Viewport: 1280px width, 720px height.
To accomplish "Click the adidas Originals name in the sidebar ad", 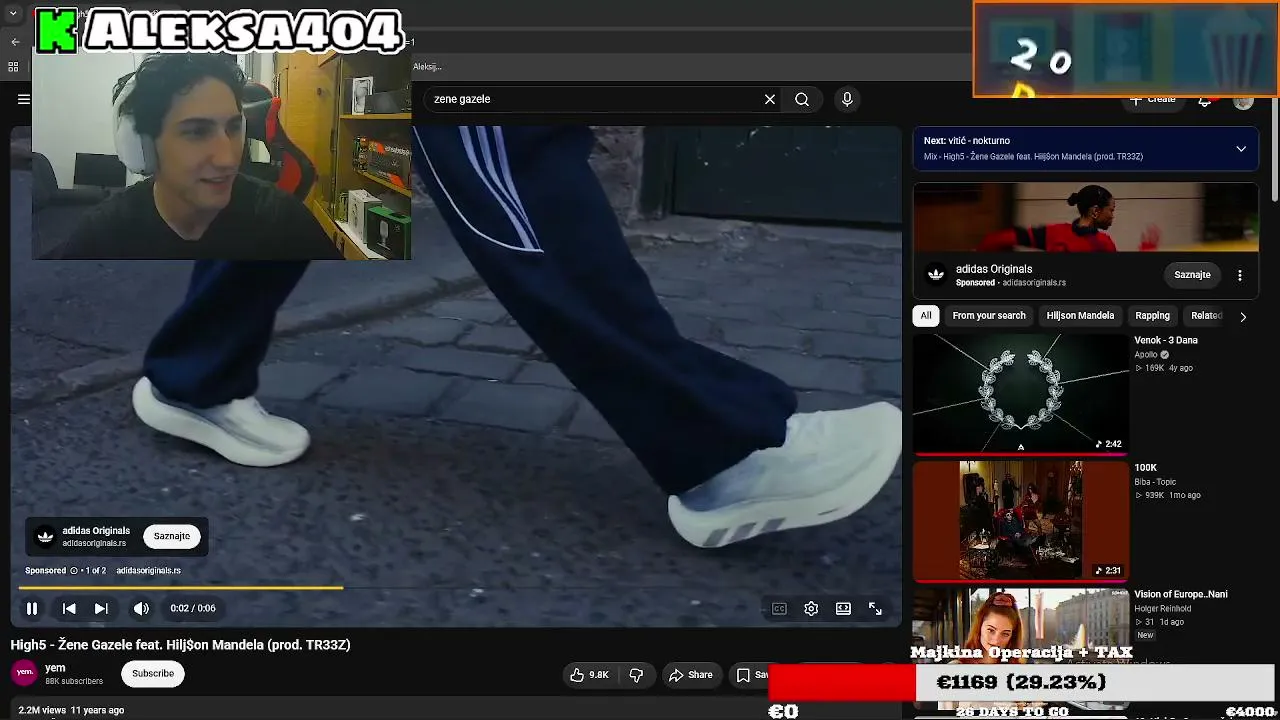I will click(x=994, y=269).
